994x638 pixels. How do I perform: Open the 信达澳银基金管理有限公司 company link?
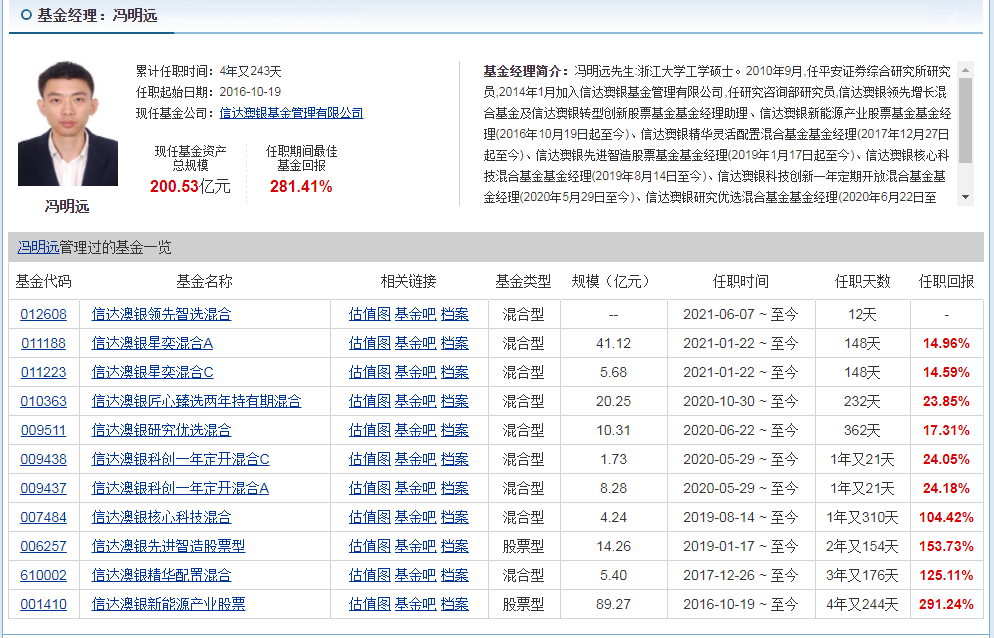[291, 113]
